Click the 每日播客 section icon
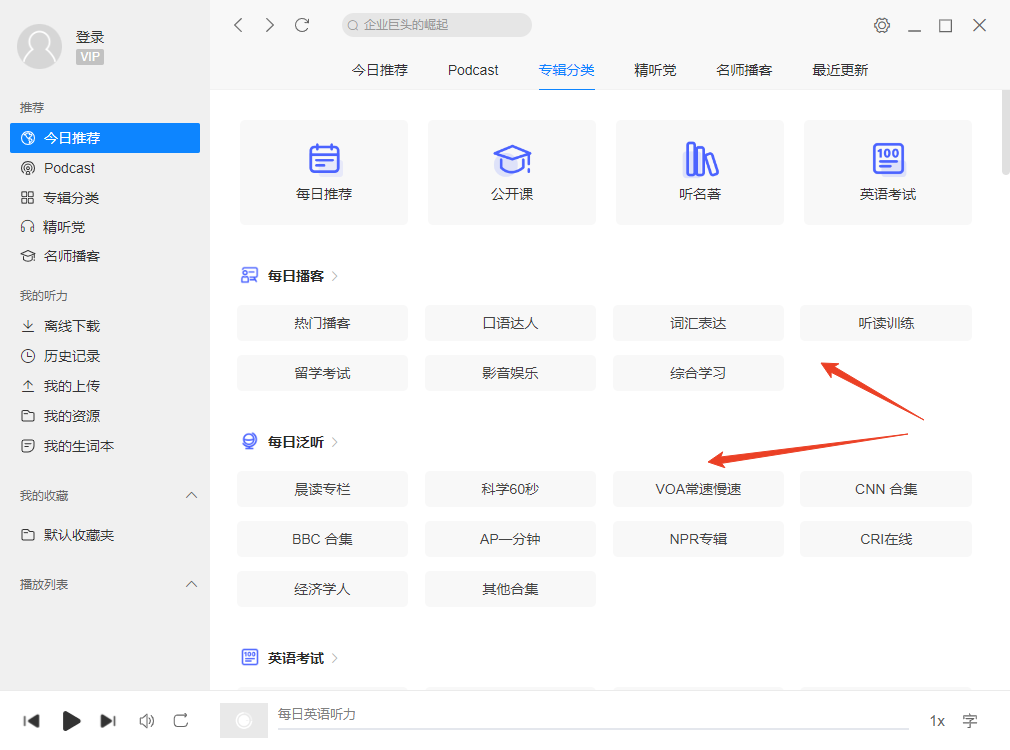This screenshot has height=750, width=1010. point(249,276)
